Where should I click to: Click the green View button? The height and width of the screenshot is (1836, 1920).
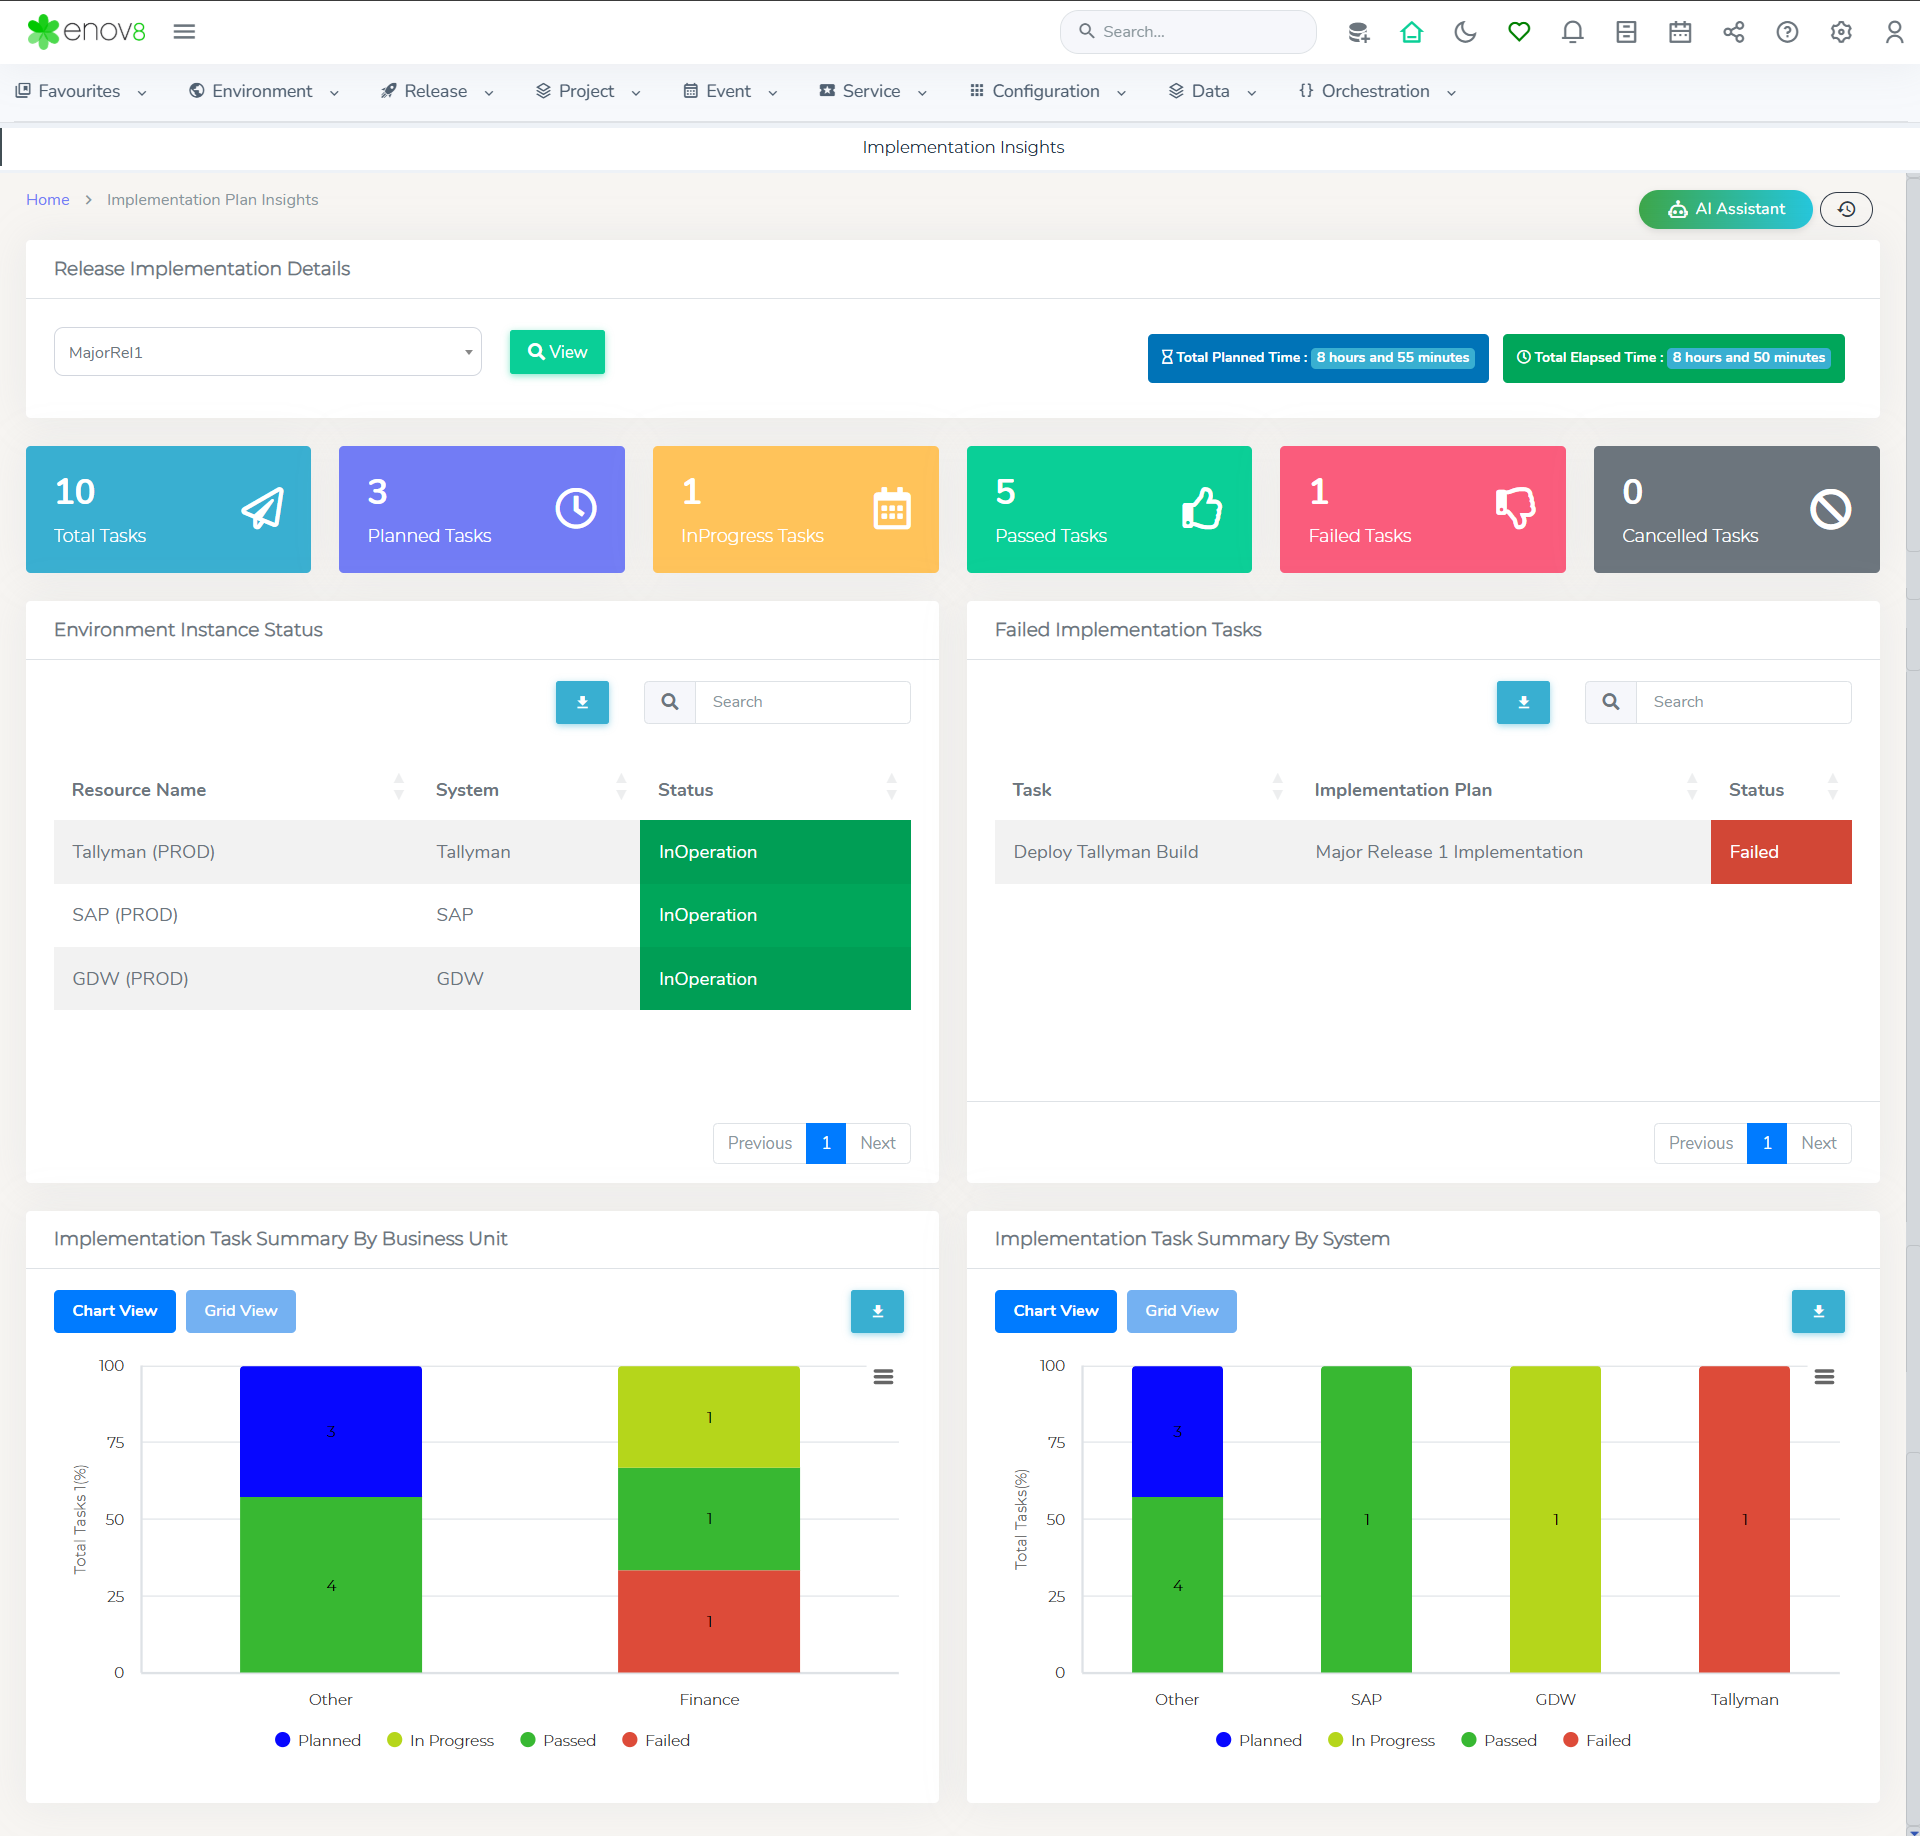557,352
